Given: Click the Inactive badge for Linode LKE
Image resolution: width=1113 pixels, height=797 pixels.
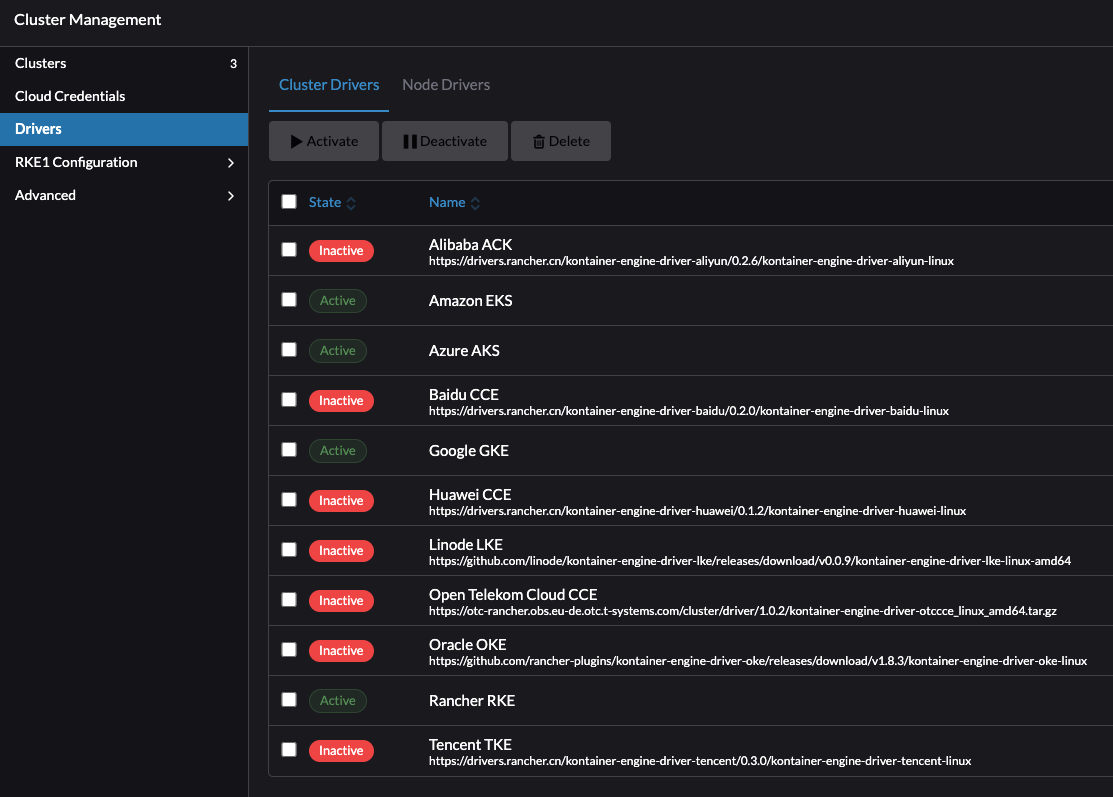Looking at the screenshot, I should [x=341, y=551].
